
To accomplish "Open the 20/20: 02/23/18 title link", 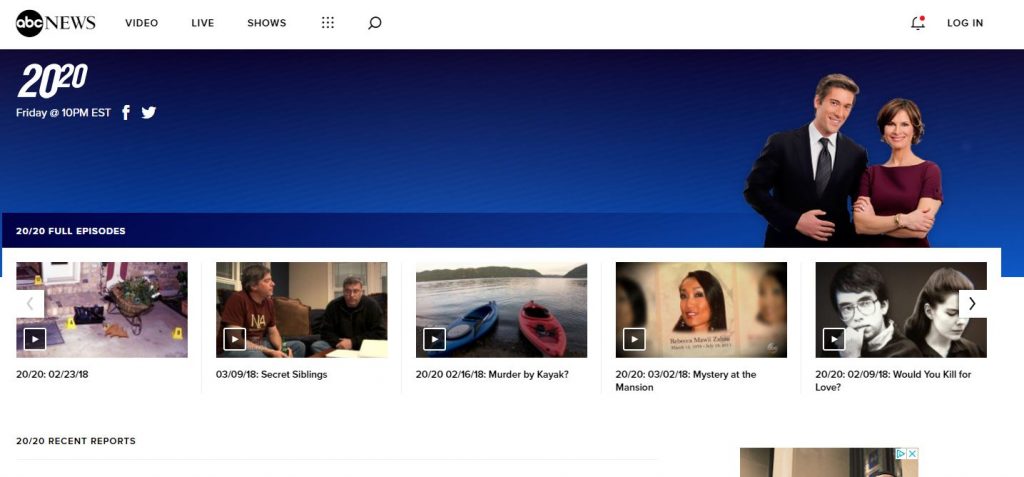I will (x=52, y=374).
